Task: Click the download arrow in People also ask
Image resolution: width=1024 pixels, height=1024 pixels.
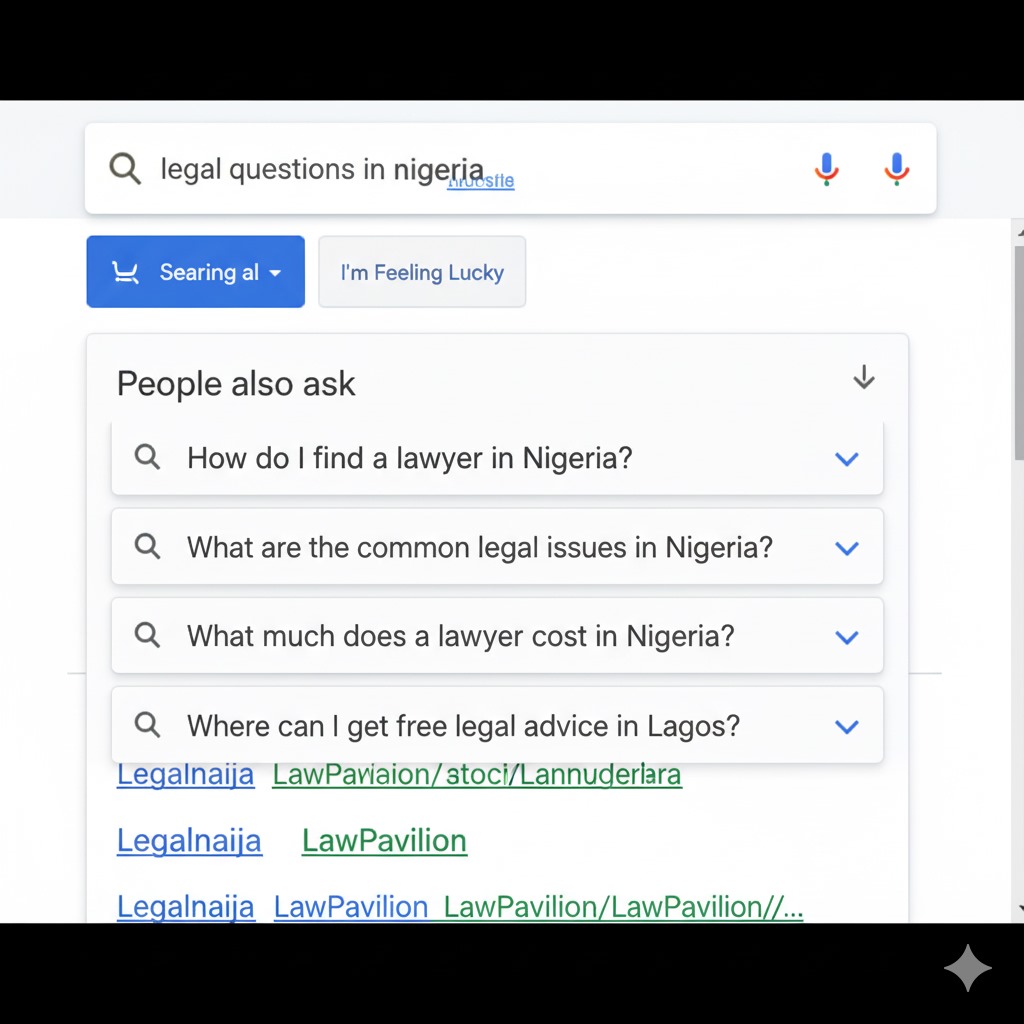Action: tap(863, 378)
